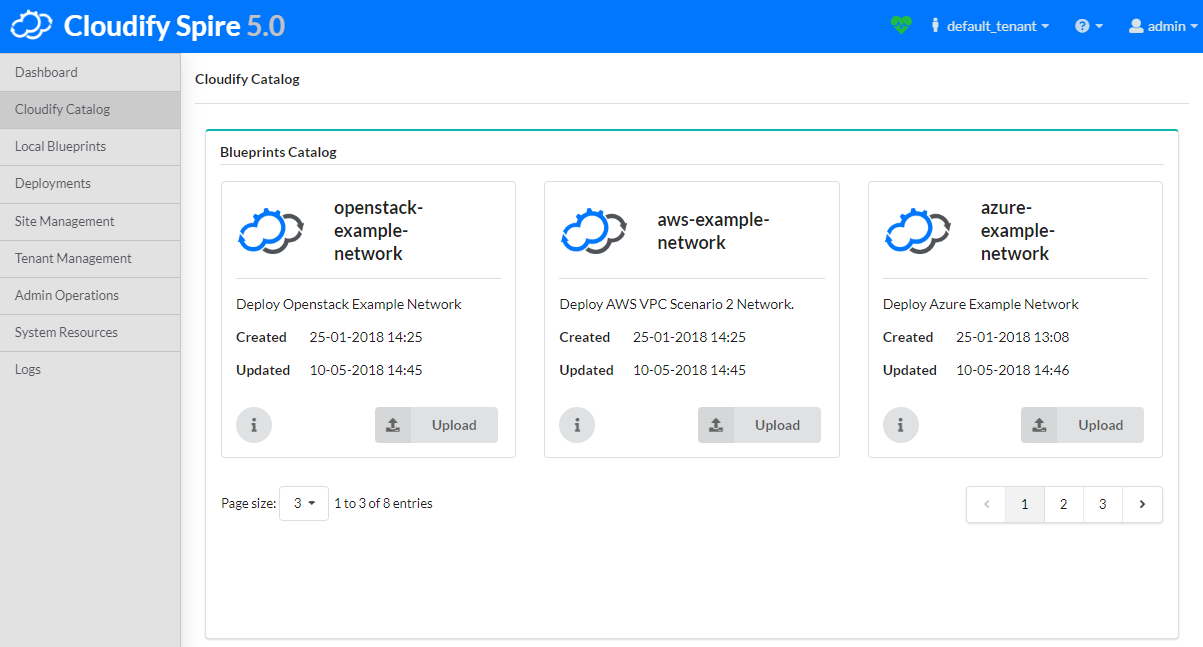The image size is (1203, 647).
Task: Upload the azure-example-network blueprint
Action: (1082, 425)
